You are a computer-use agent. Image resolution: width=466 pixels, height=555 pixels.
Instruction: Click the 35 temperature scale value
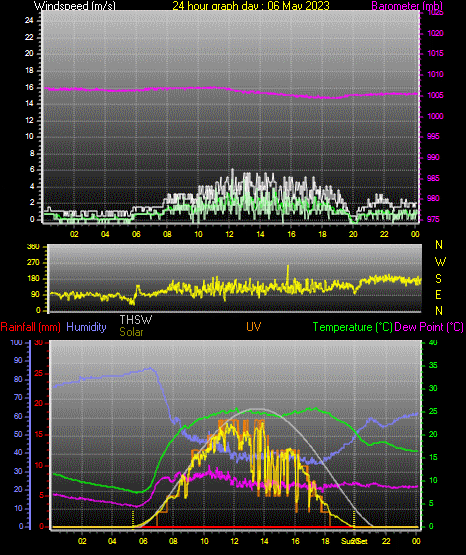coord(433,365)
